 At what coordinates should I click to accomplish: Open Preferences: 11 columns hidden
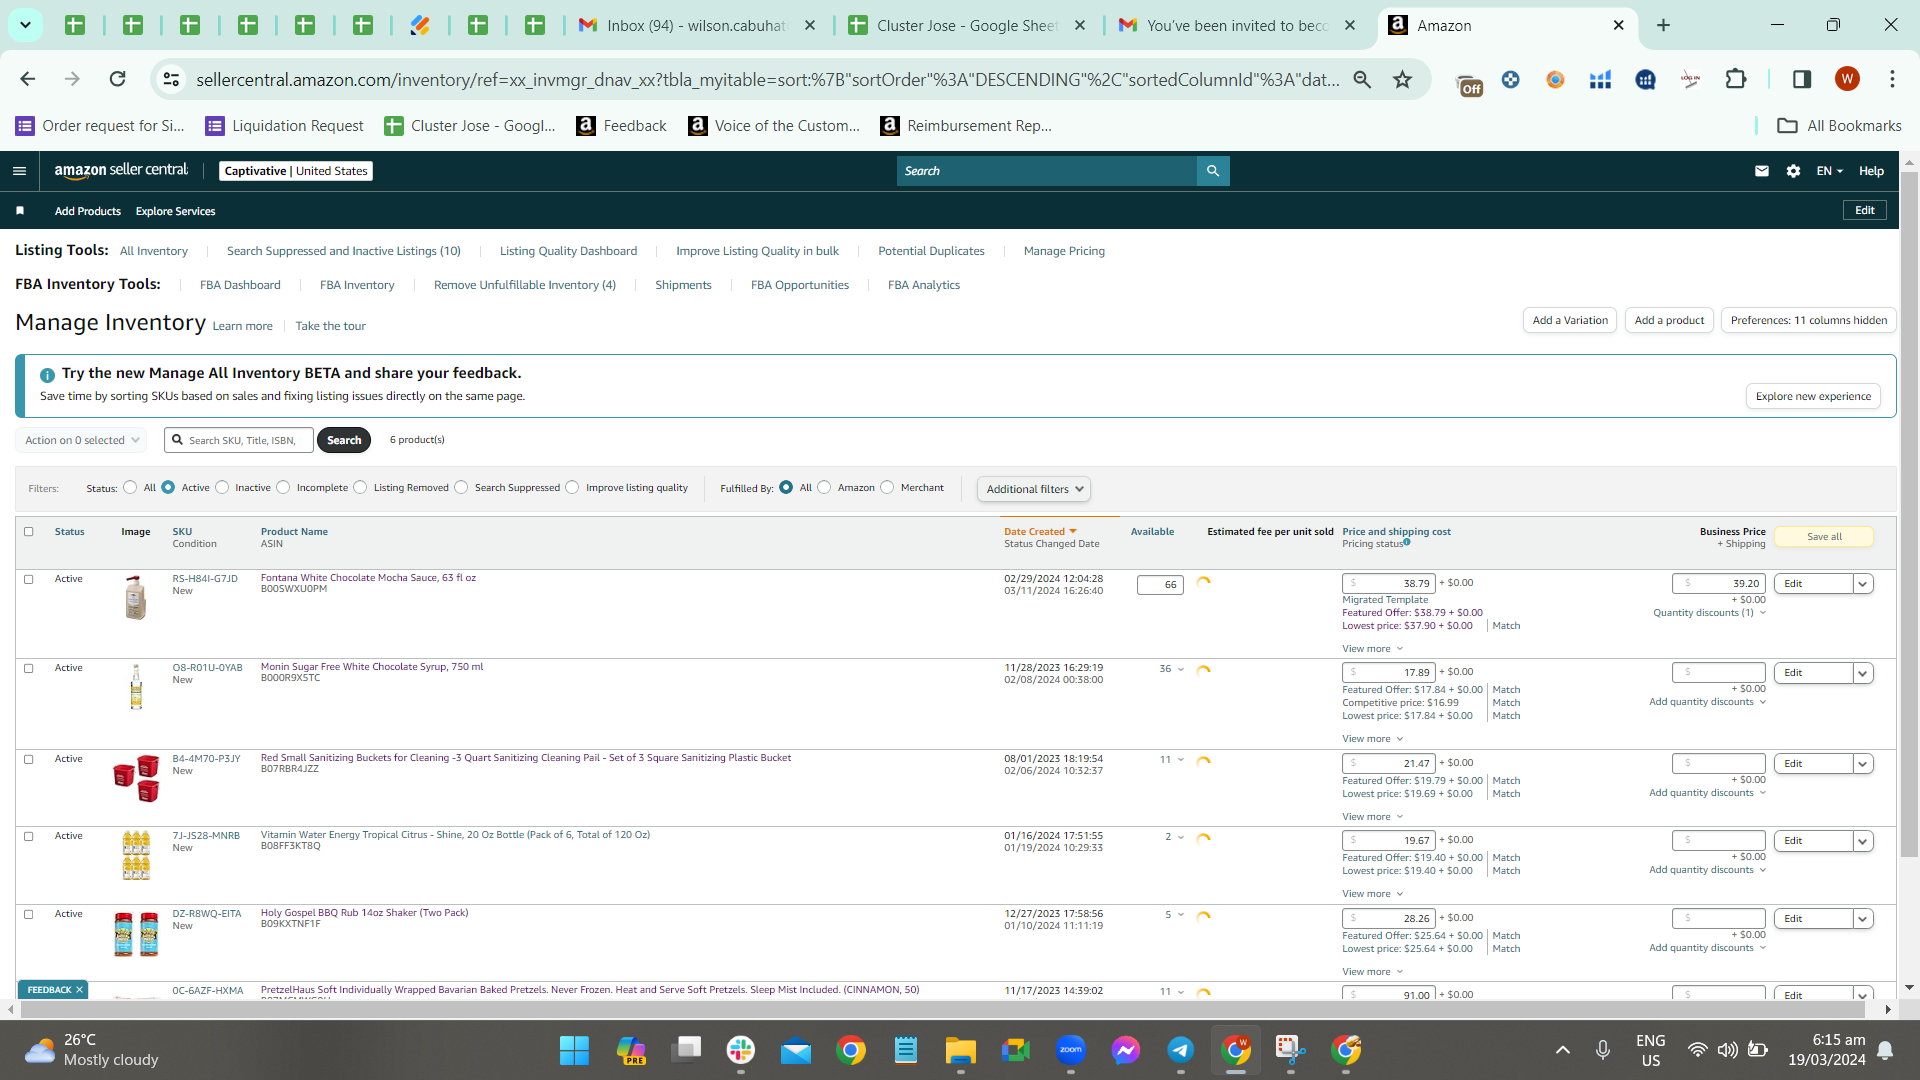click(1809, 320)
